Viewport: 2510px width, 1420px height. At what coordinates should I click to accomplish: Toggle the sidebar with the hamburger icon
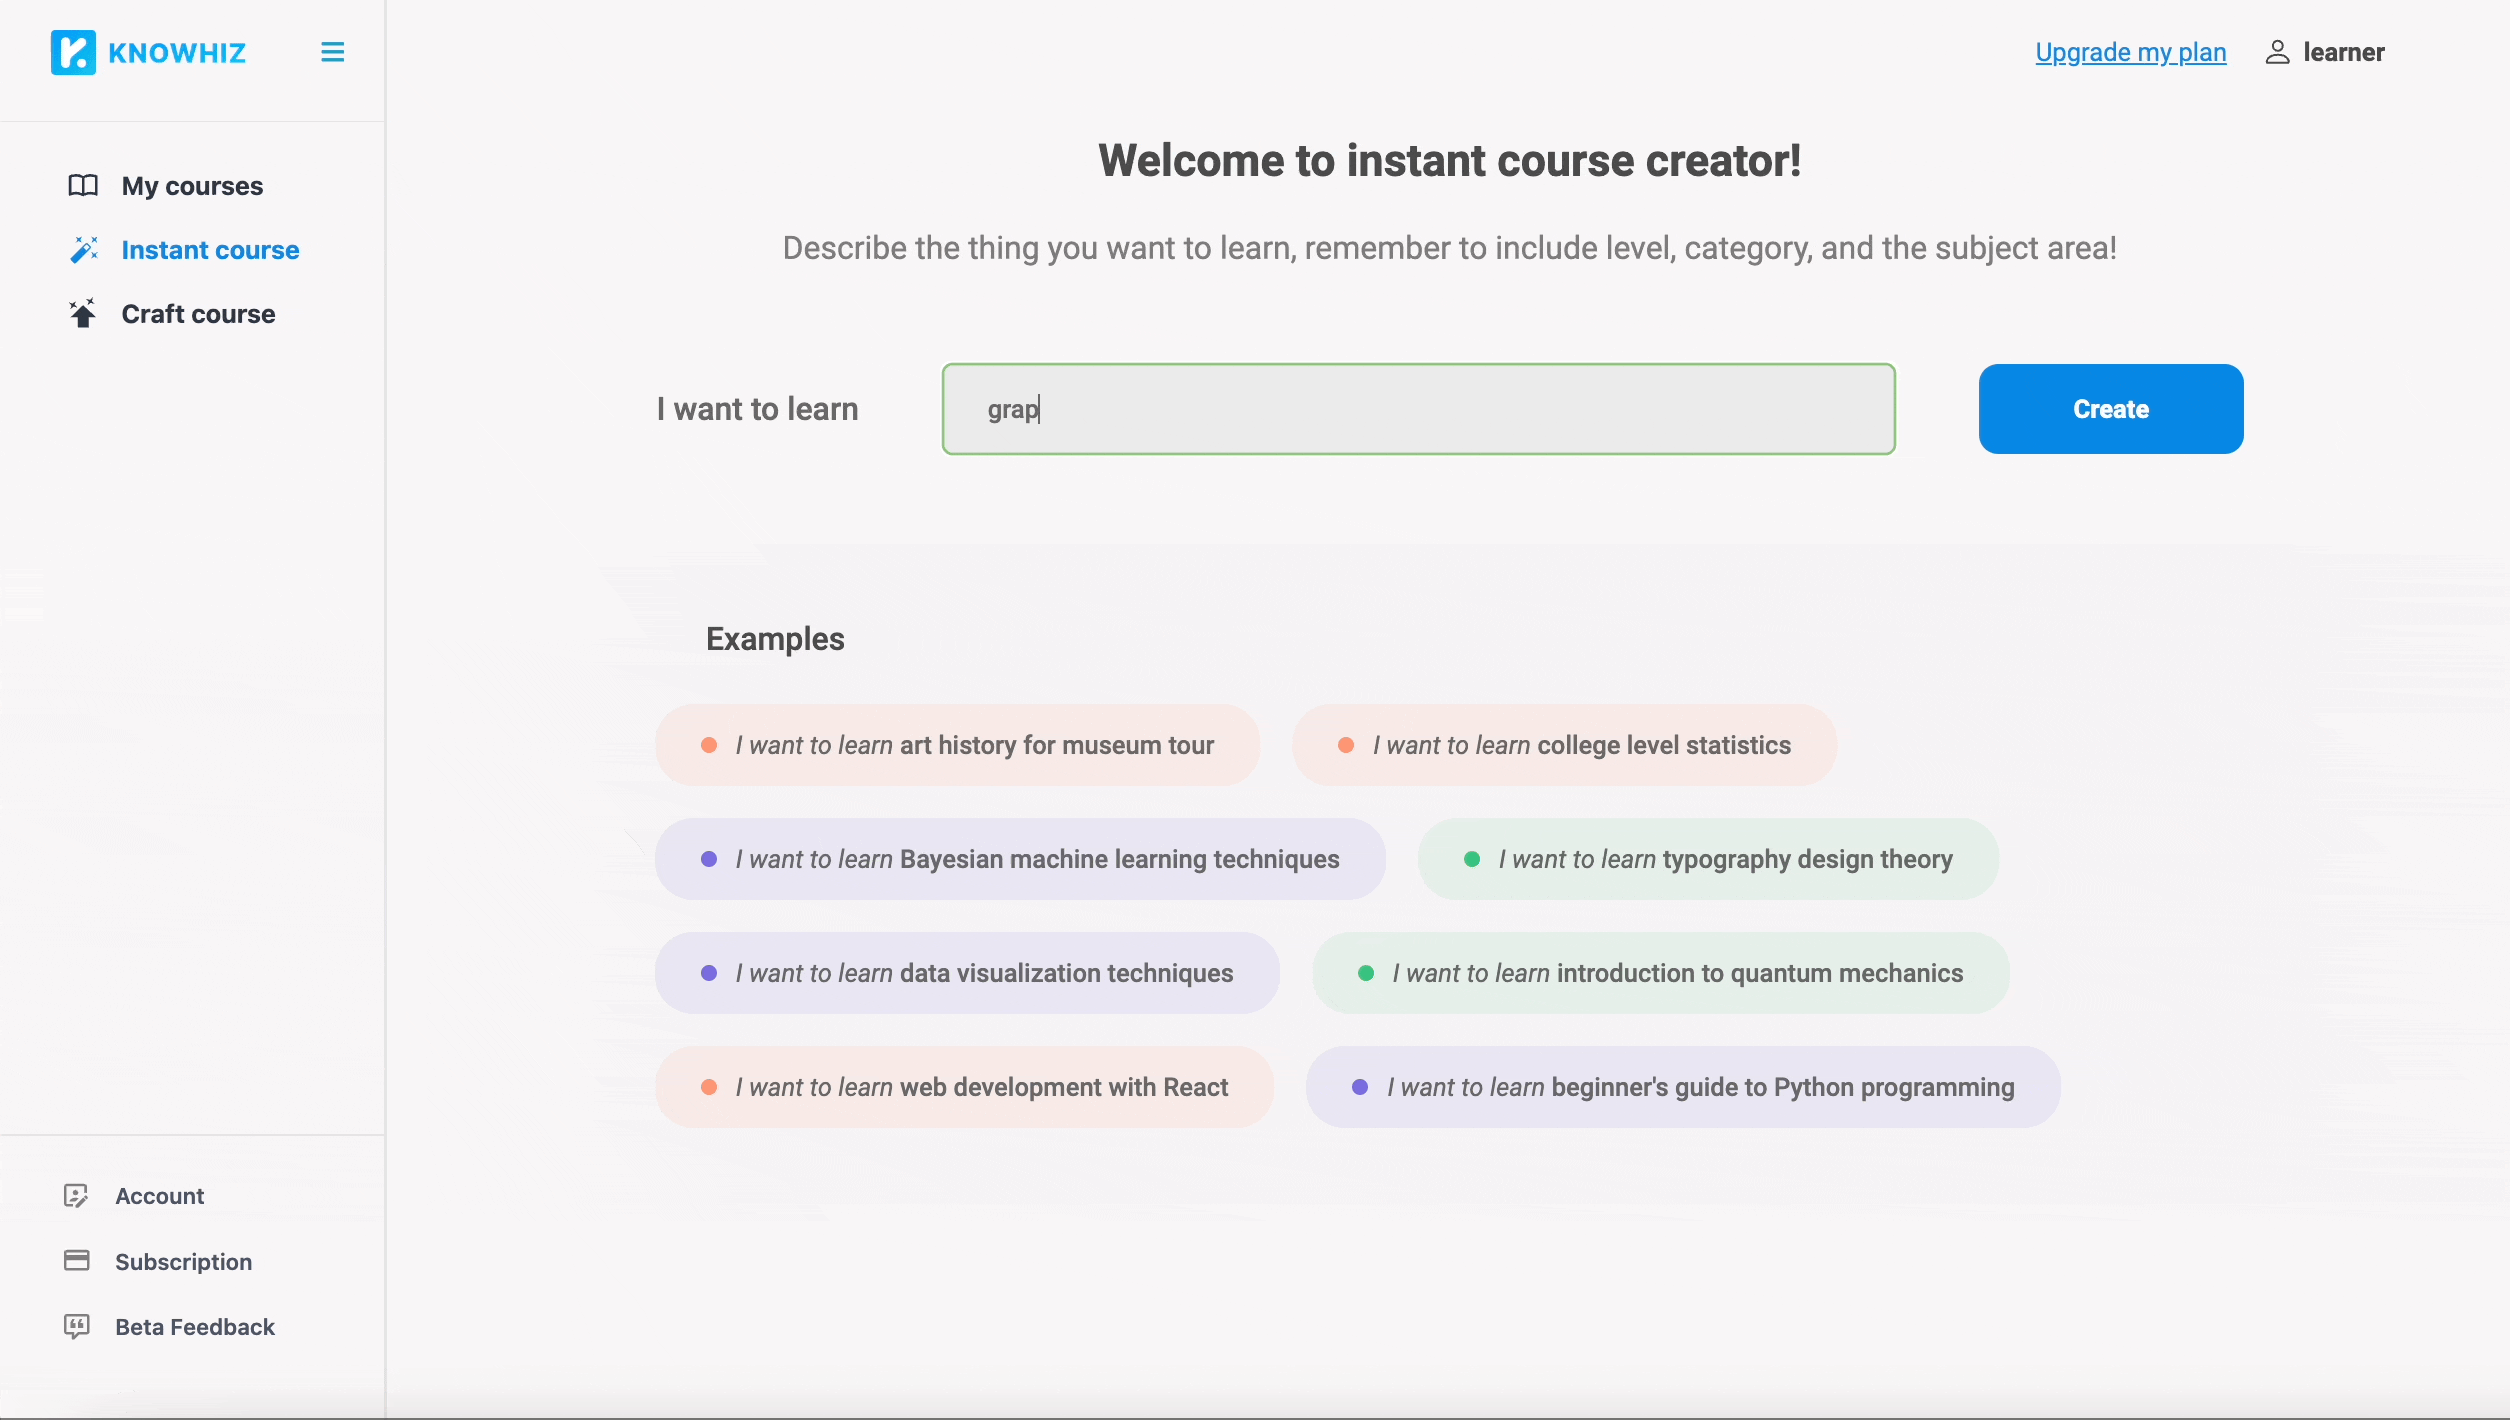pyautogui.click(x=332, y=51)
